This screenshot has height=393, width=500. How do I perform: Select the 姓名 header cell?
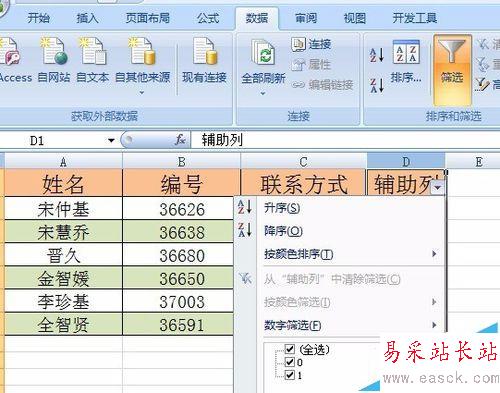63,183
